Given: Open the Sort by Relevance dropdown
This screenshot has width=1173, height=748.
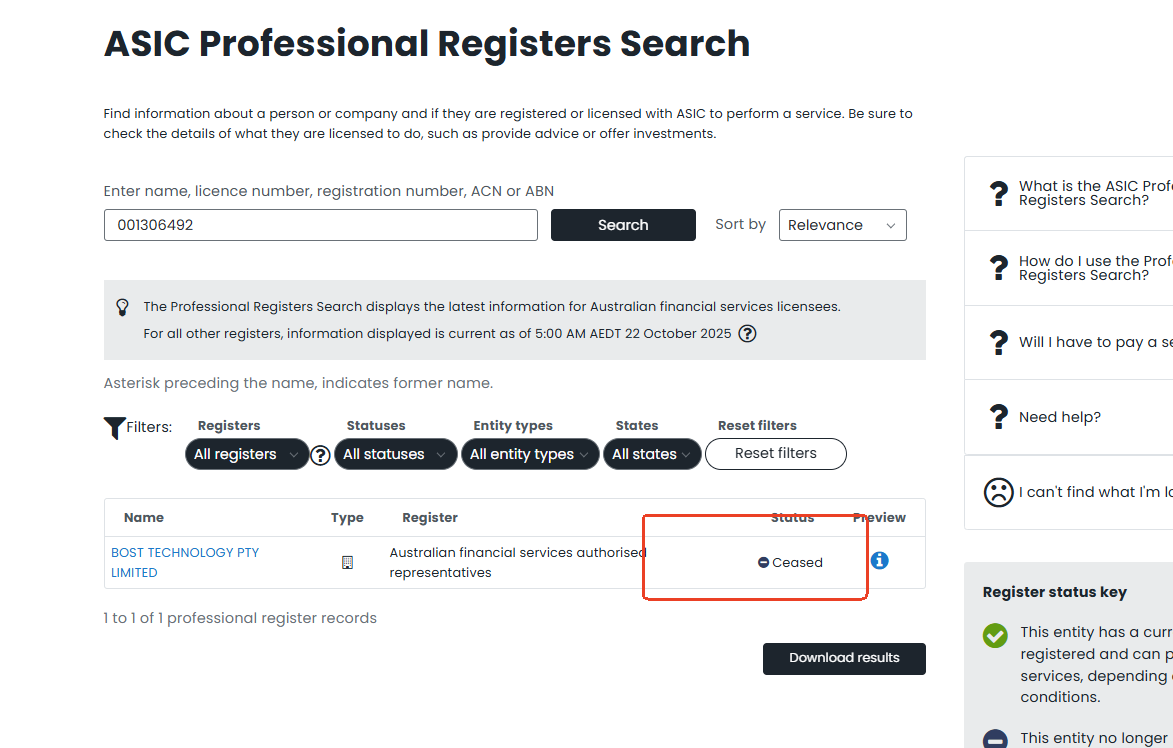Looking at the screenshot, I should [x=842, y=225].
